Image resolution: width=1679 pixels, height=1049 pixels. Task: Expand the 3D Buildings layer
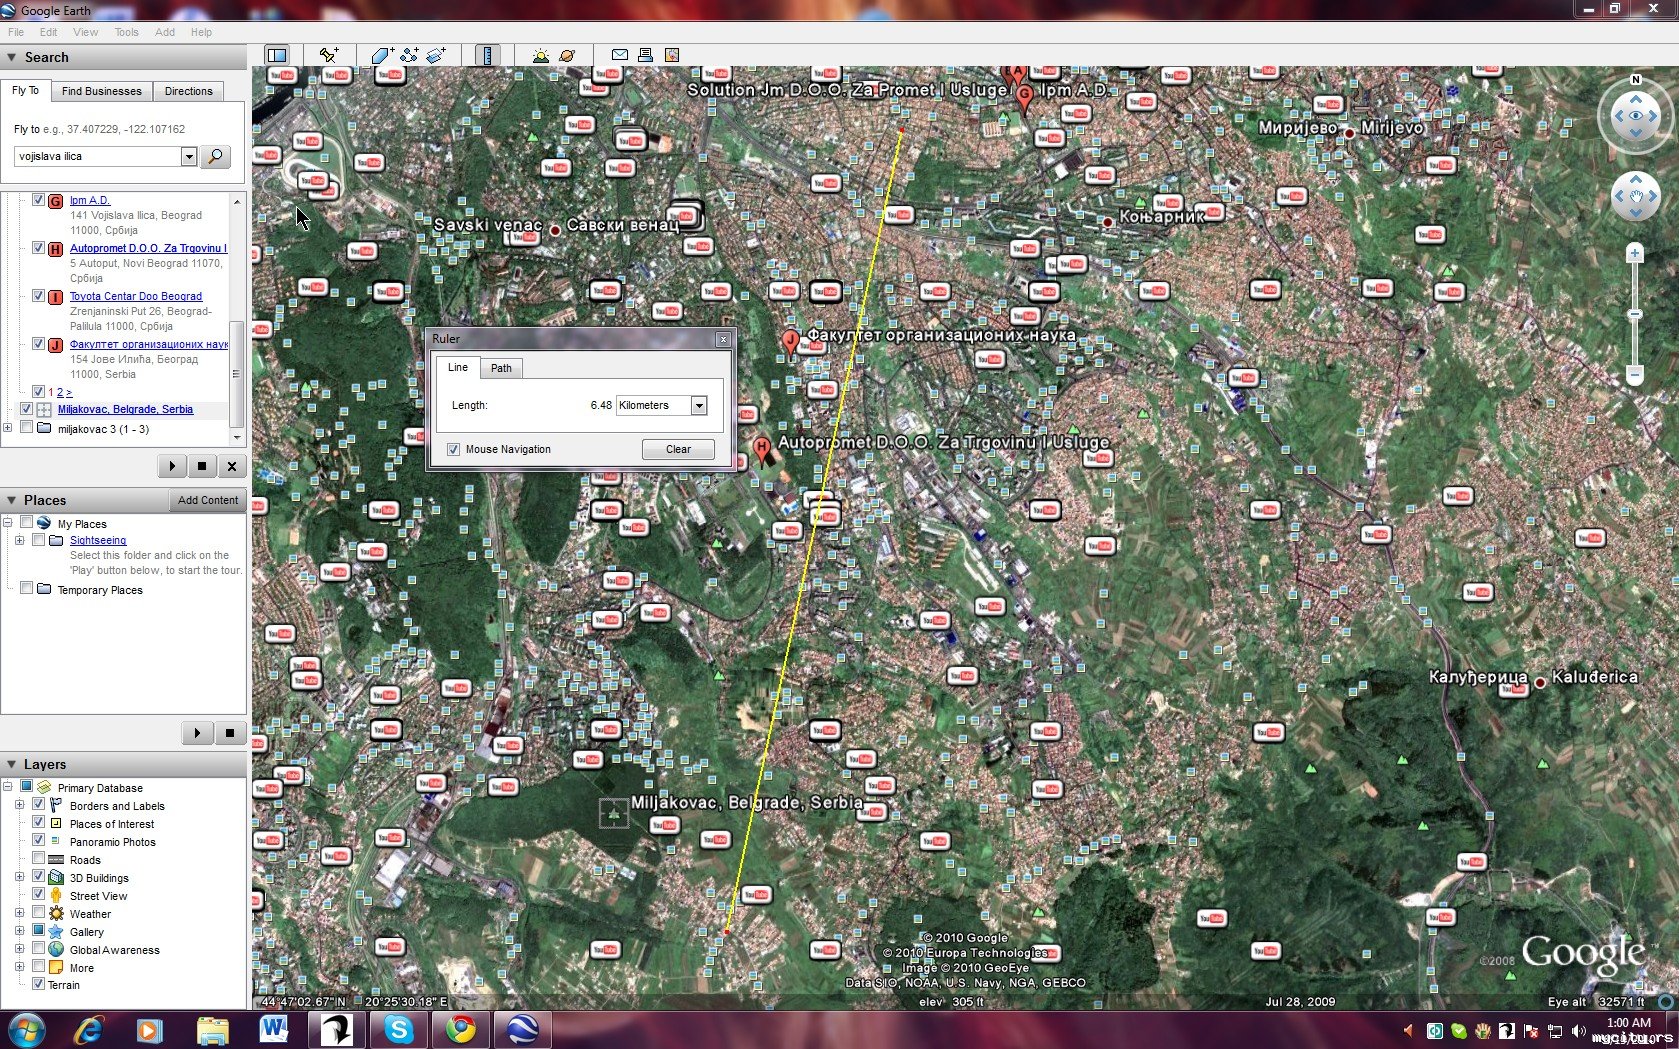tap(19, 877)
